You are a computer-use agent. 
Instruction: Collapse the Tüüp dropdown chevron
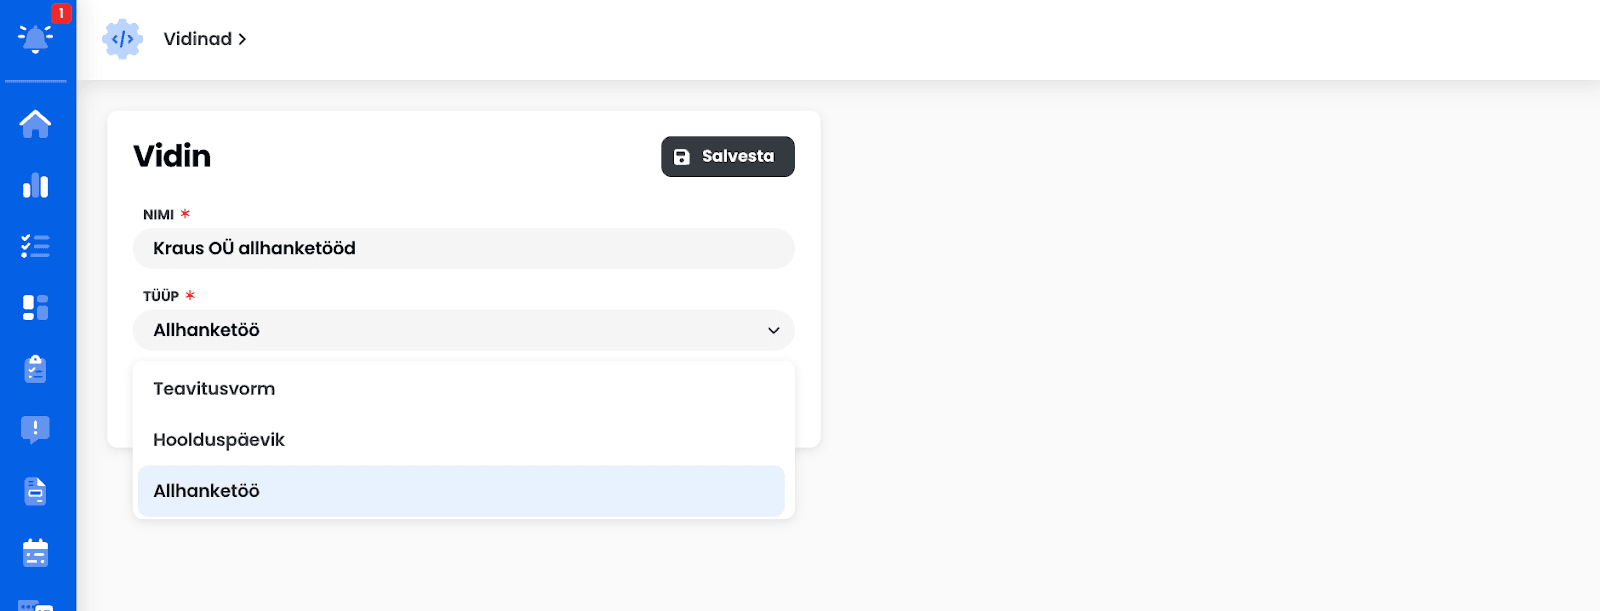pyautogui.click(x=773, y=330)
